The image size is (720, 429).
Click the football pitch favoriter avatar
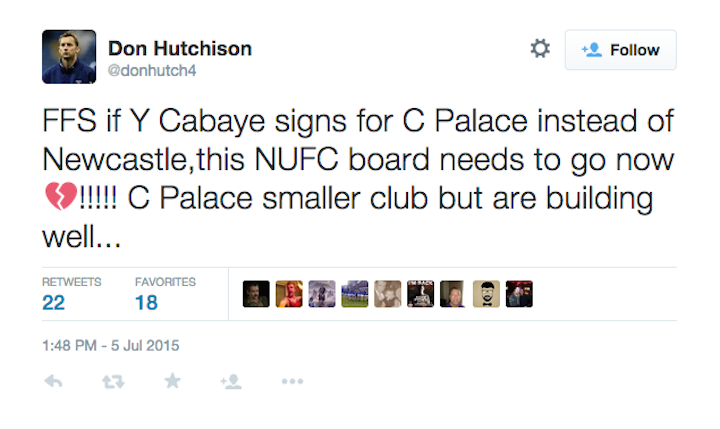pos(355,293)
